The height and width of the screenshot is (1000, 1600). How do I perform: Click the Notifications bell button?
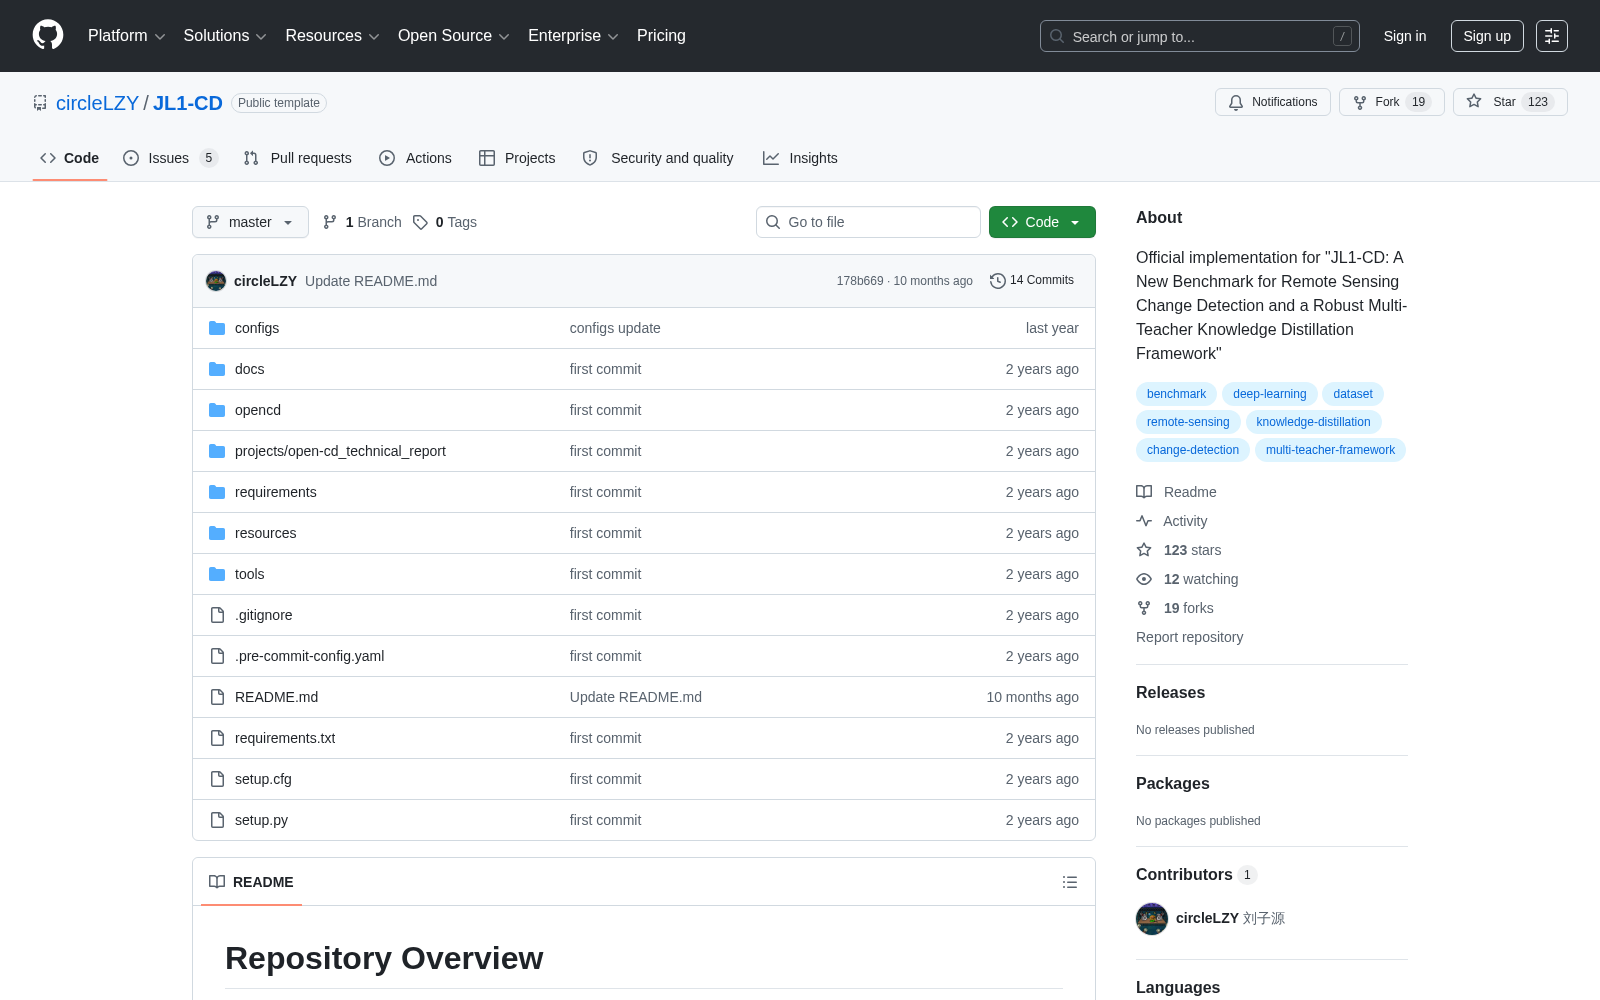1273,102
